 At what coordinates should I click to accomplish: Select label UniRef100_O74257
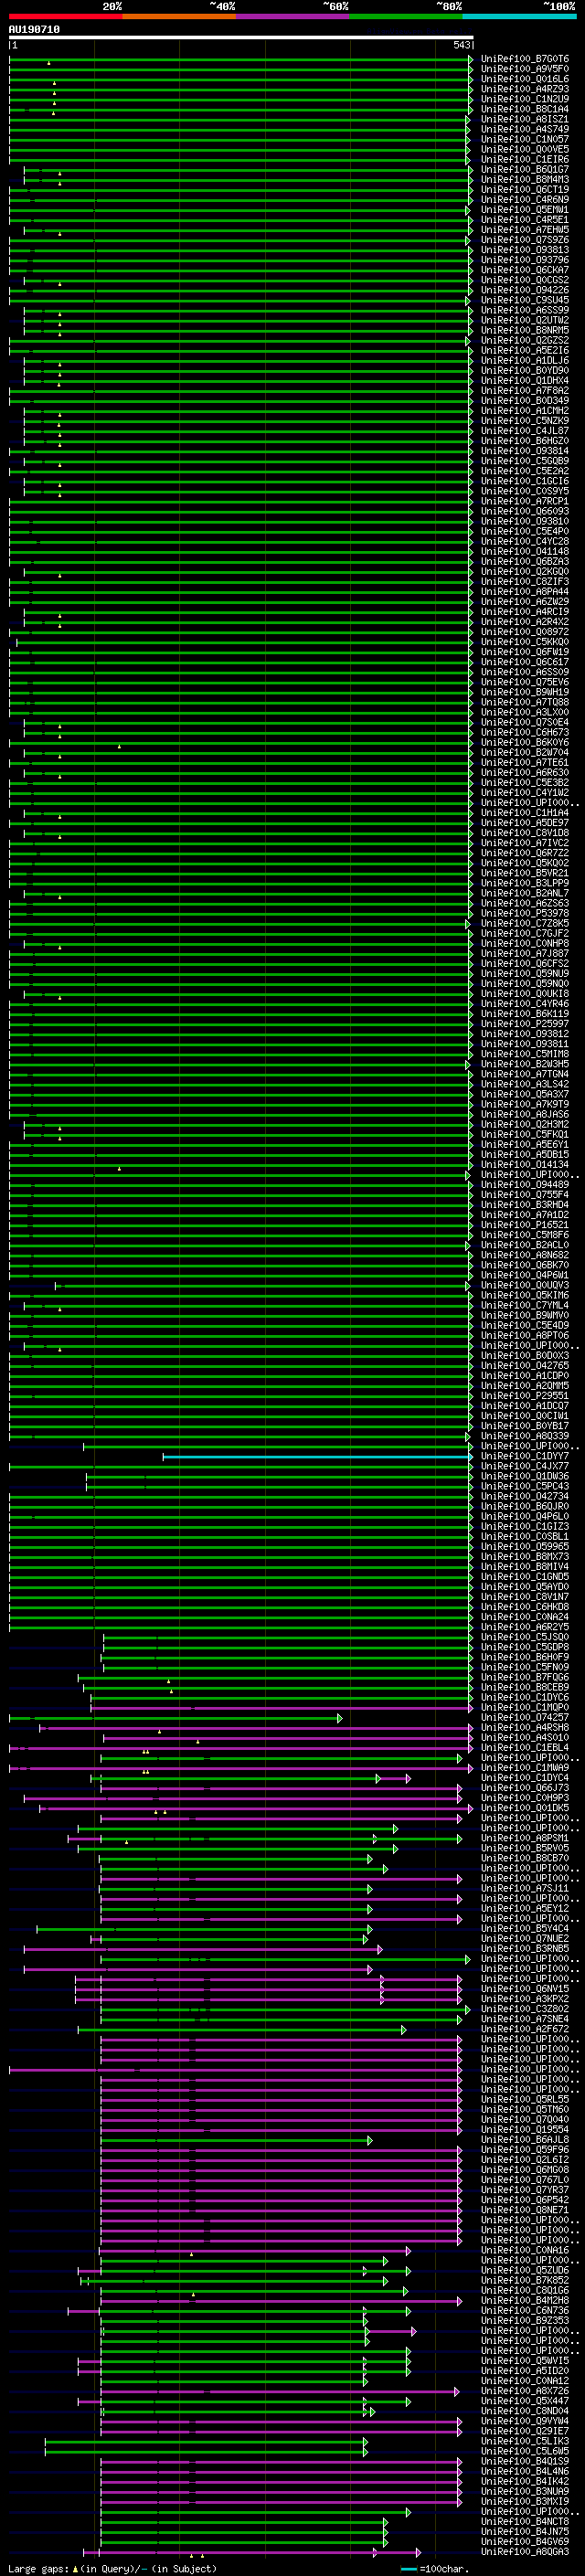click(525, 1718)
